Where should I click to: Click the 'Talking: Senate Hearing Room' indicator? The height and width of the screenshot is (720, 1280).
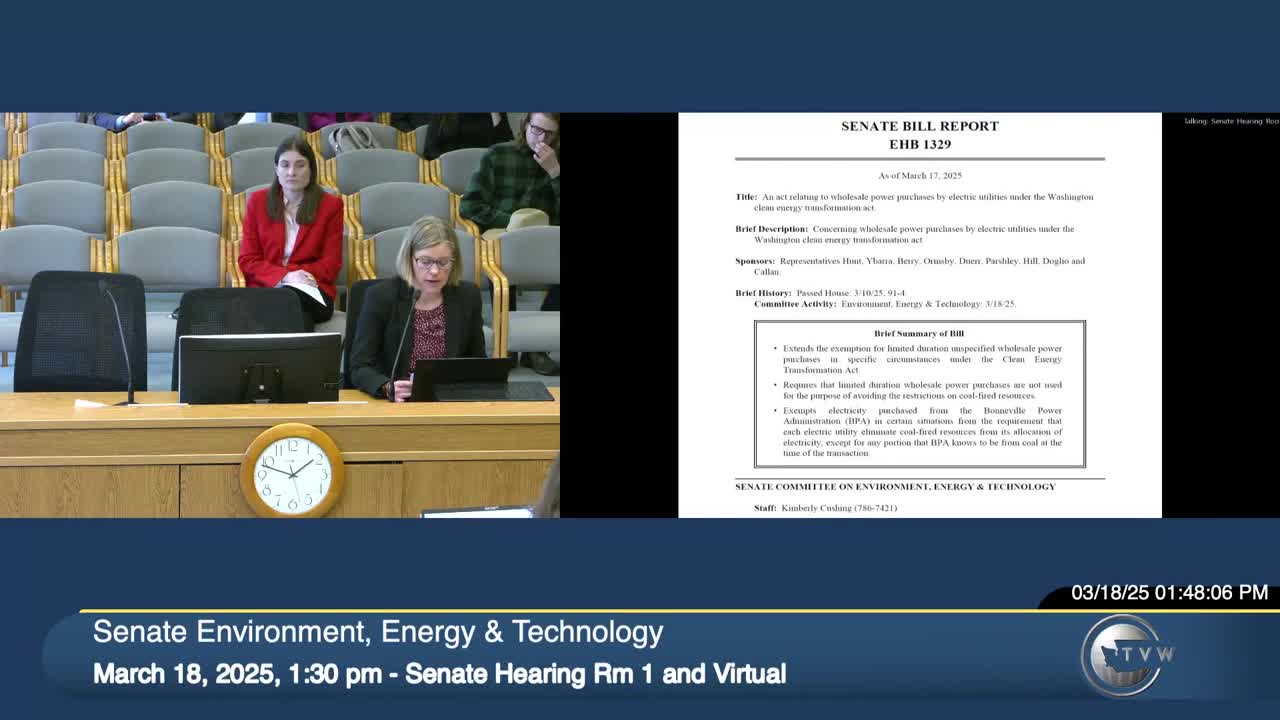1230,121
